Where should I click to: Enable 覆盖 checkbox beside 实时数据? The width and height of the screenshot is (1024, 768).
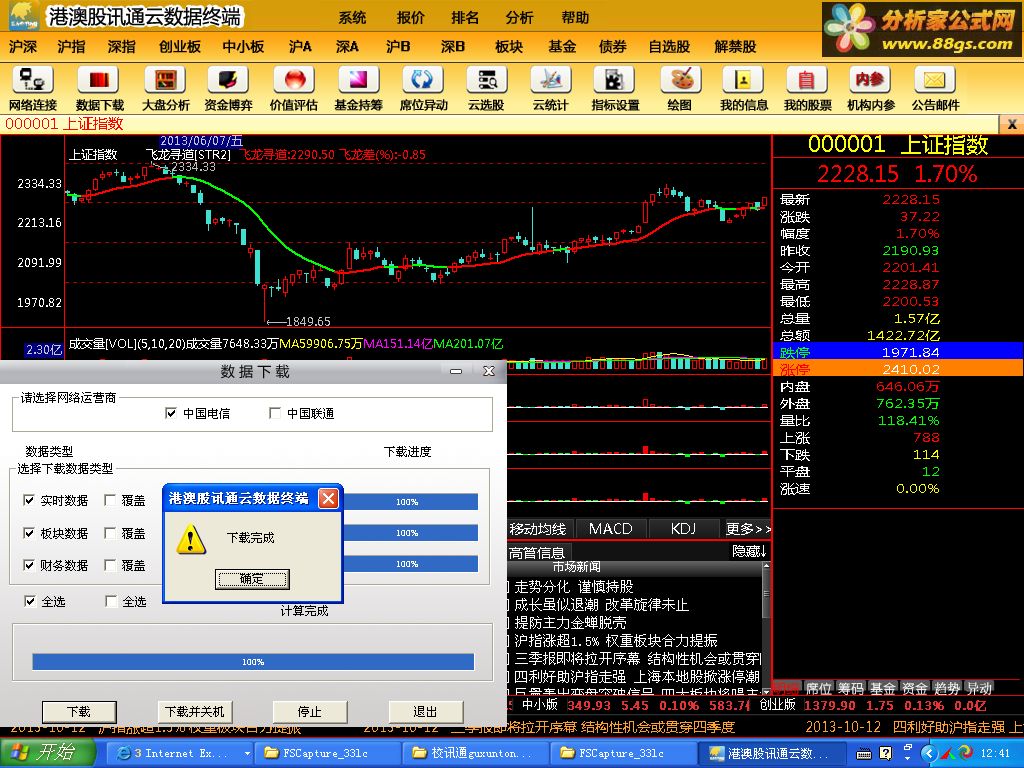tap(110, 500)
